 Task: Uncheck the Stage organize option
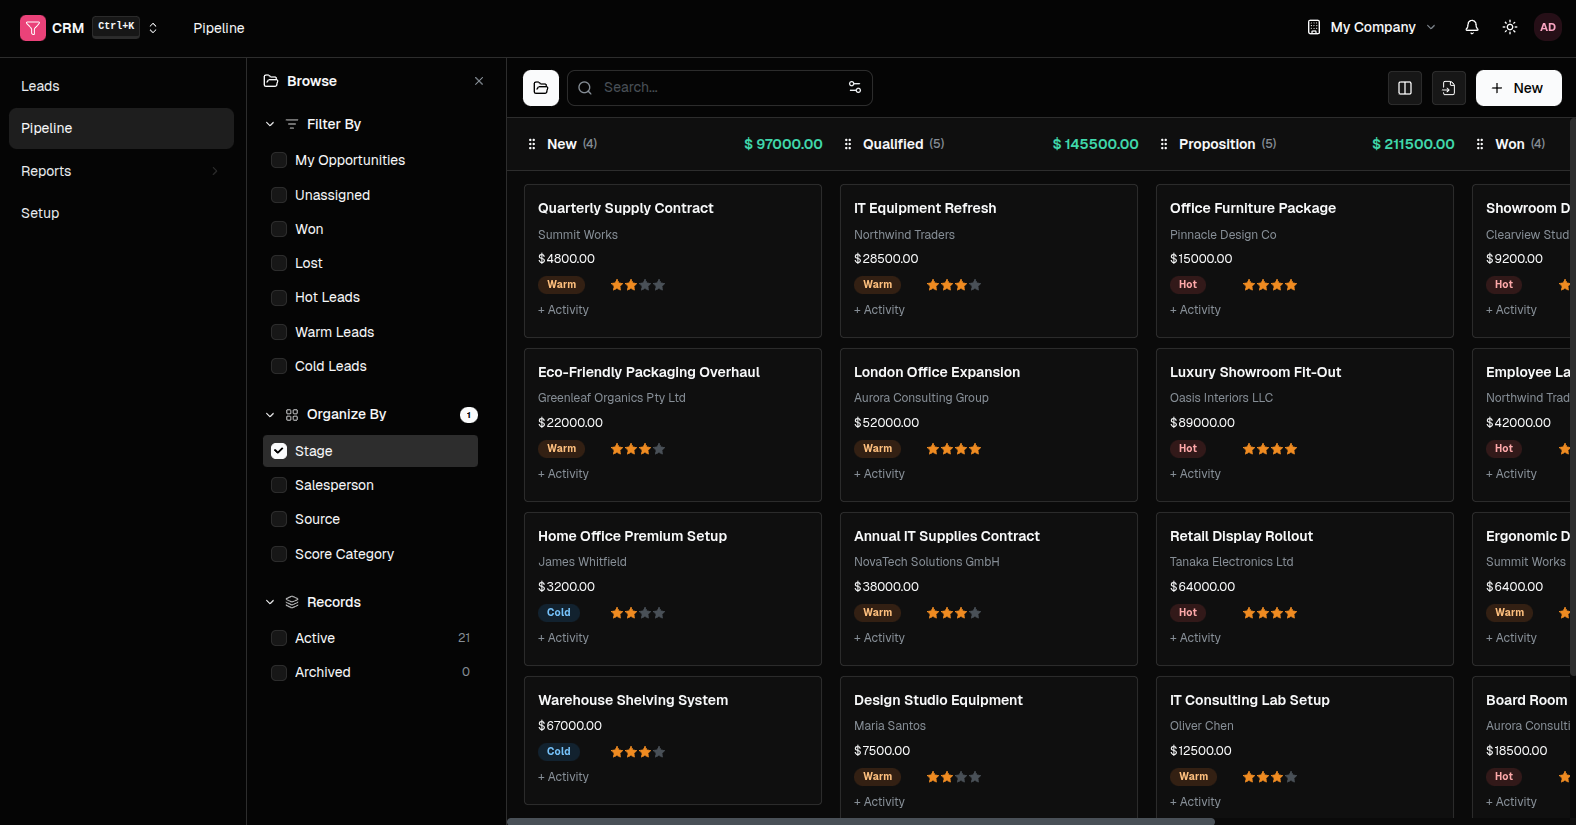tap(279, 451)
